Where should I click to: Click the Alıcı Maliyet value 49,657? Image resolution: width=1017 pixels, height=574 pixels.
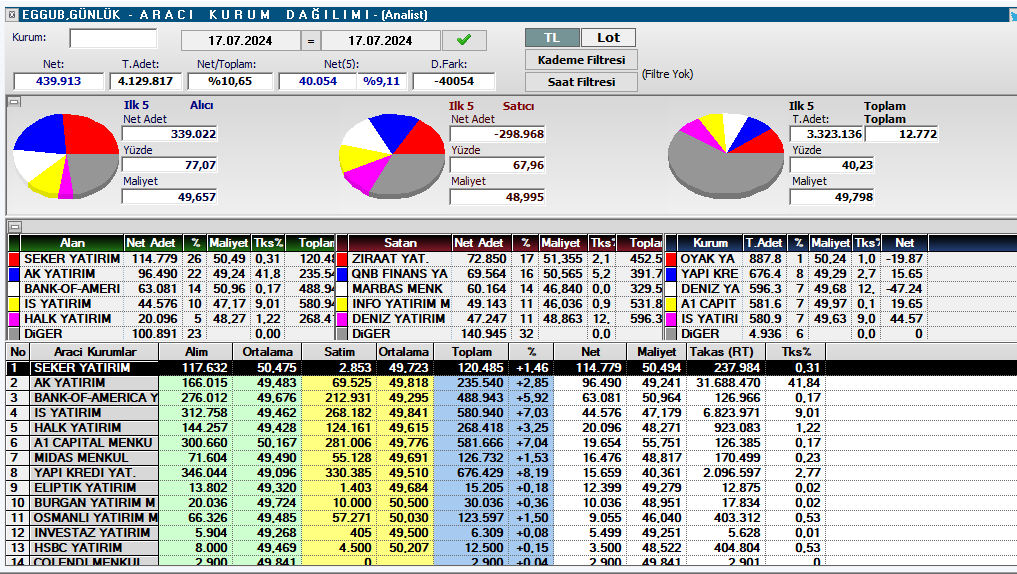[170, 197]
